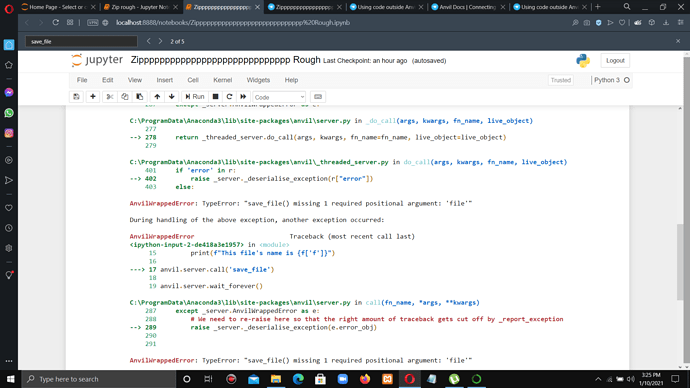The height and width of the screenshot is (388, 690).
Task: Go to the previous find match
Action: pyautogui.click(x=149, y=41)
